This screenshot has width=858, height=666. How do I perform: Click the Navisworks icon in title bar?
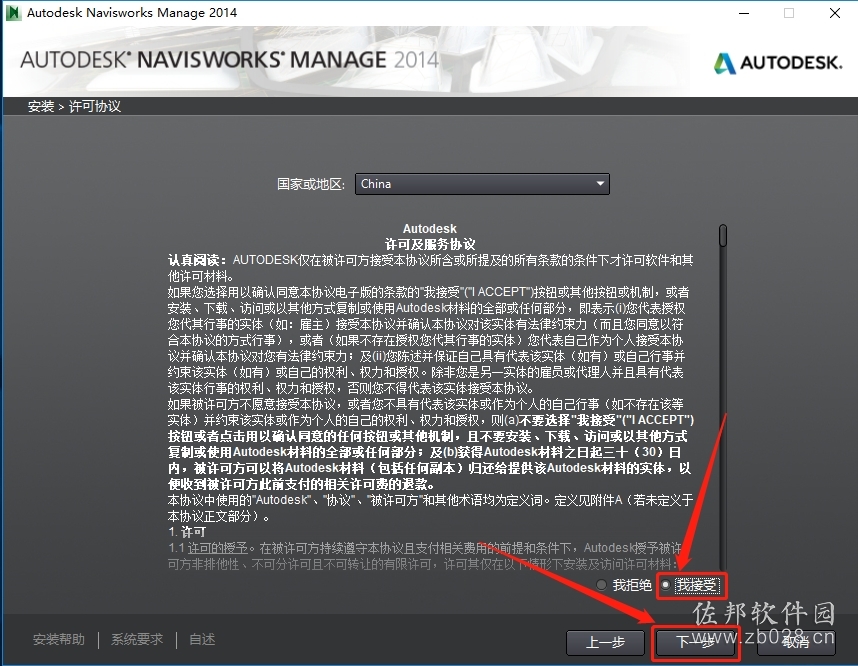click(x=13, y=13)
